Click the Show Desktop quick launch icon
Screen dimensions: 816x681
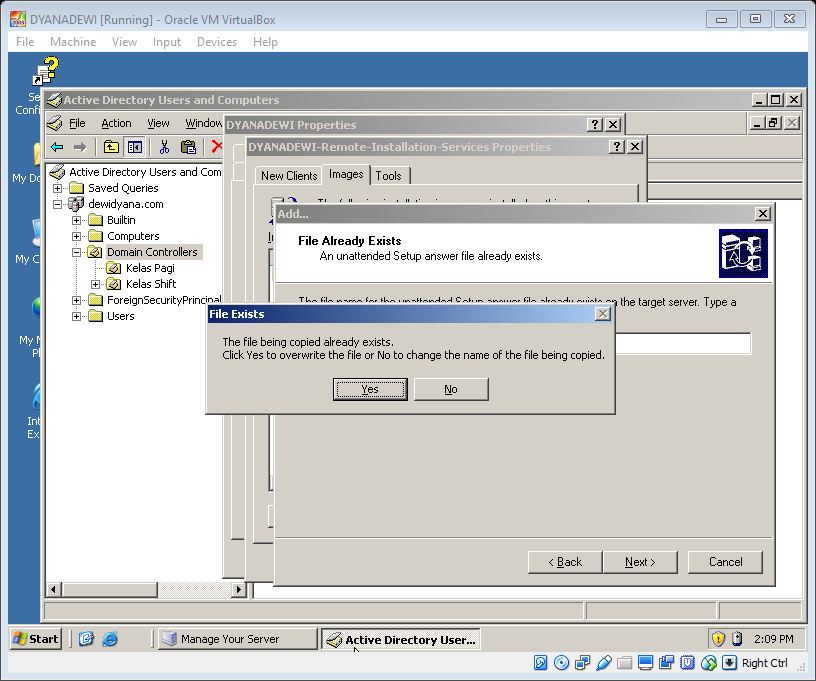[x=86, y=639]
